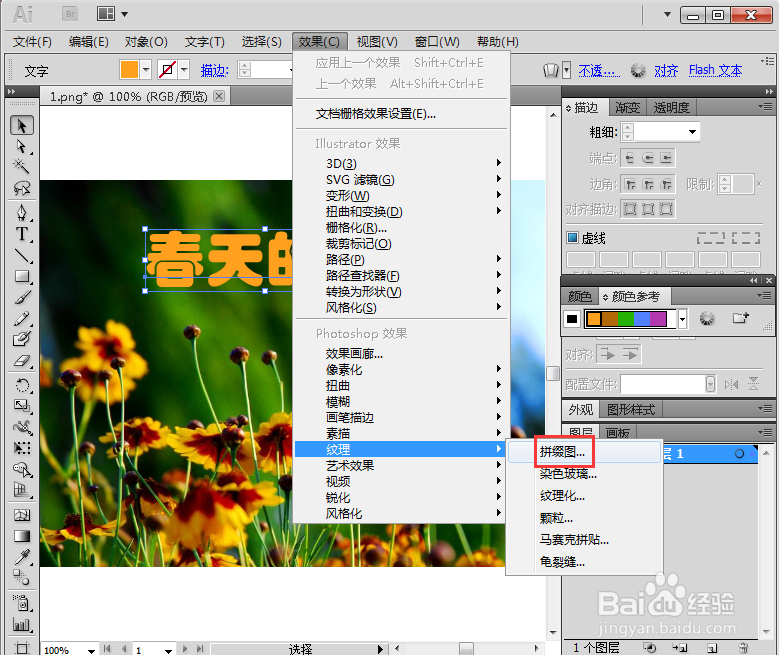This screenshot has height=655, width=779.
Task: Click the orange fill color swatch
Action: tap(129, 70)
